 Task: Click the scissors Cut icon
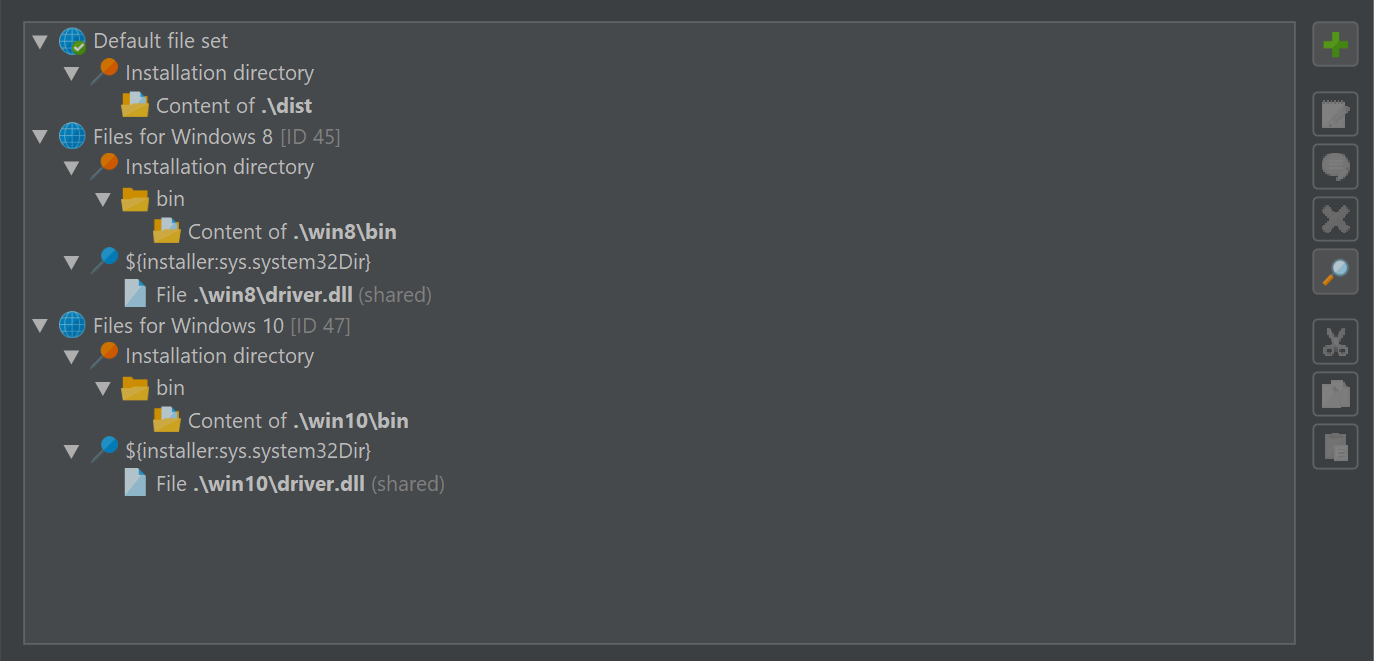point(1335,341)
